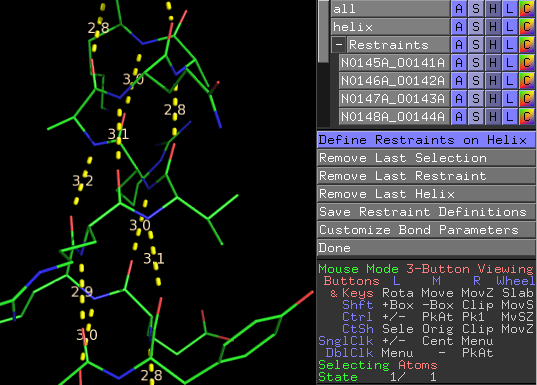Open Color menu for N0146A_O0142A
The image size is (537, 385).
(527, 80)
